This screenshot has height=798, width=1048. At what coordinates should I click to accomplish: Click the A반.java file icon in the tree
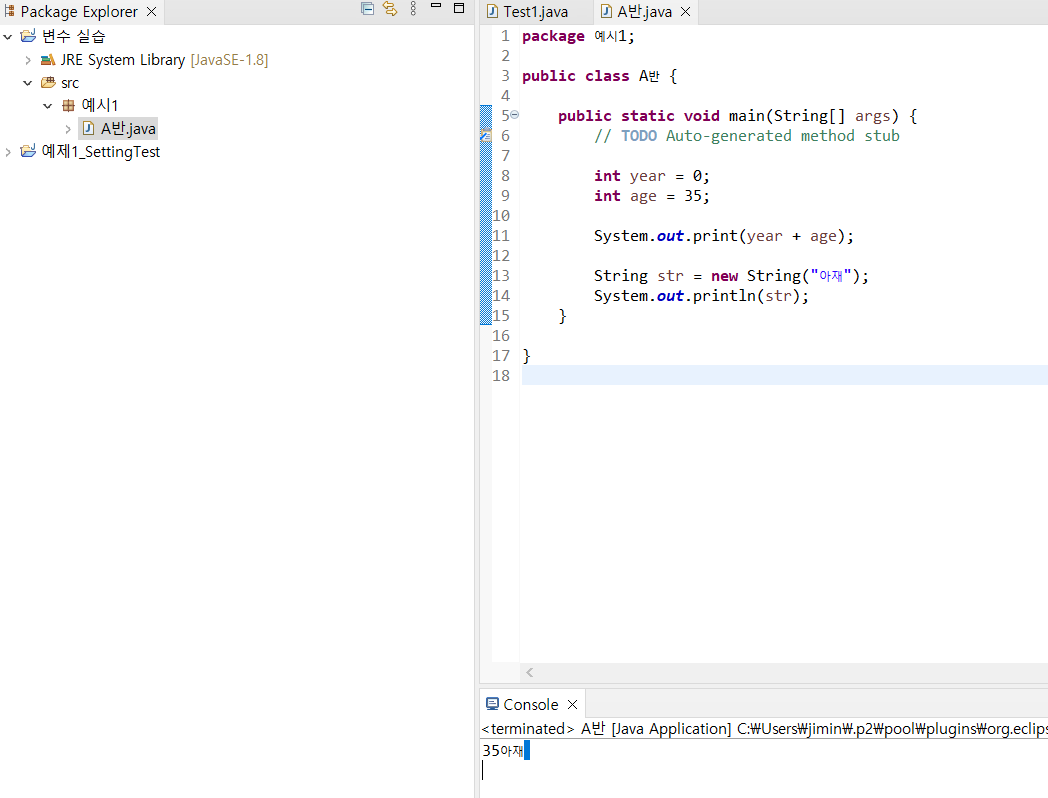(x=88, y=128)
